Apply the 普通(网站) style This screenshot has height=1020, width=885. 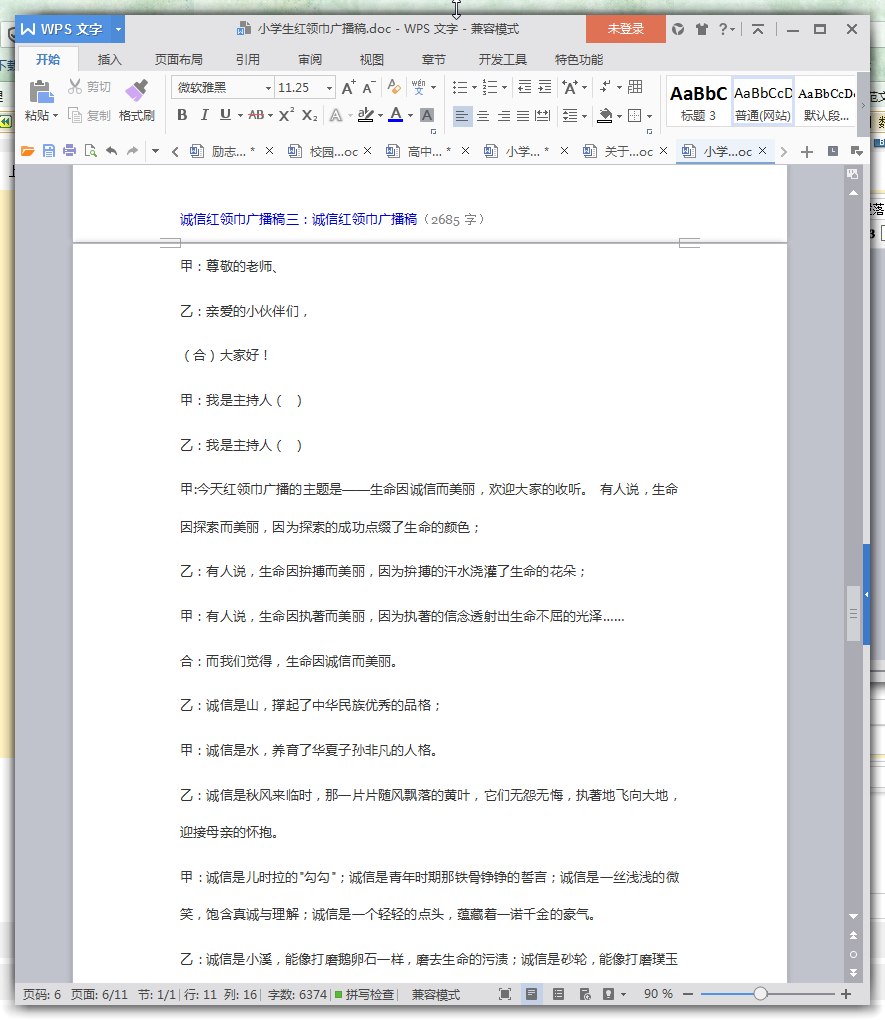[x=763, y=103]
